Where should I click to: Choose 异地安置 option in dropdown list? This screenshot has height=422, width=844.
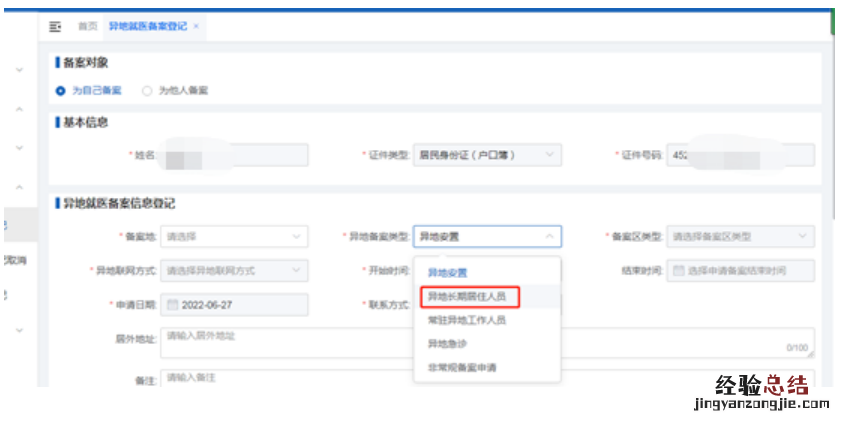[448, 272]
